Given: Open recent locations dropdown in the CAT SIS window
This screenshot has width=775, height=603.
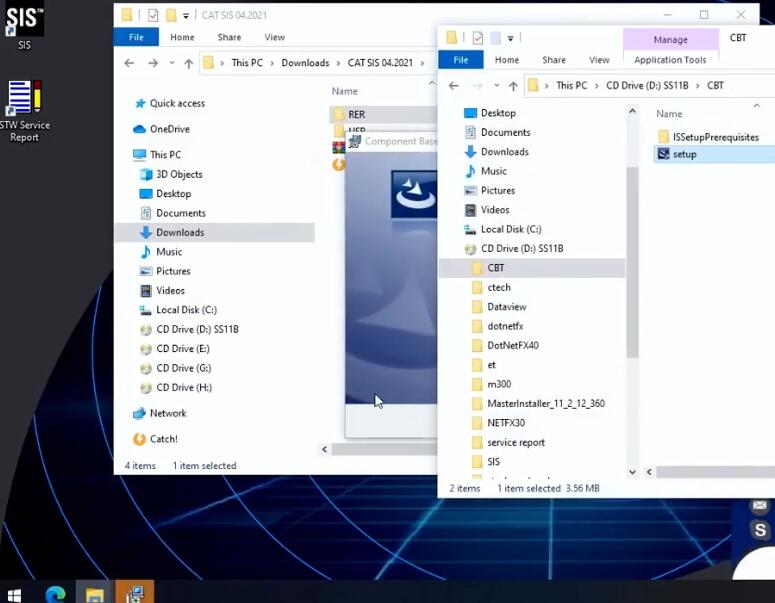Looking at the screenshot, I should [172, 63].
